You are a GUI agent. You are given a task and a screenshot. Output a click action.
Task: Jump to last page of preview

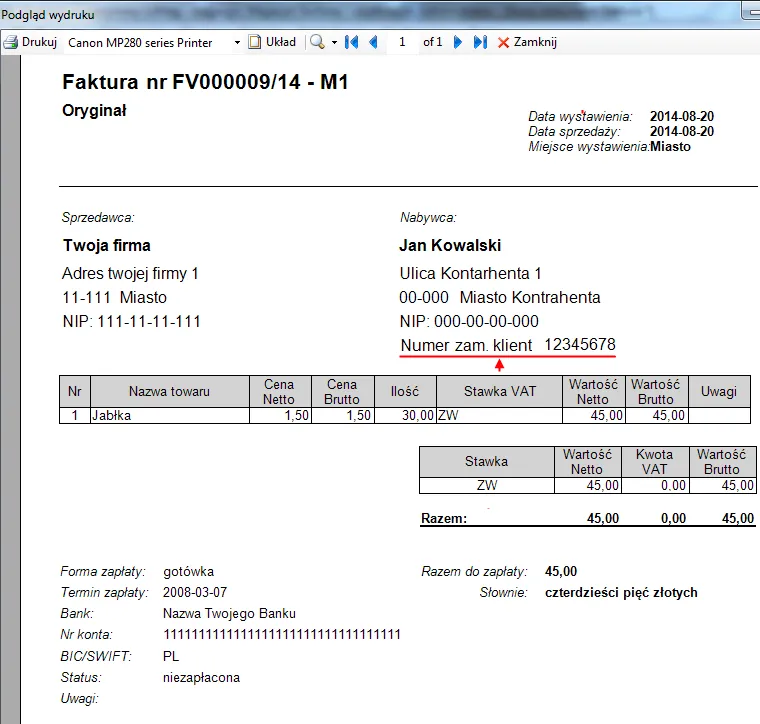coord(480,42)
